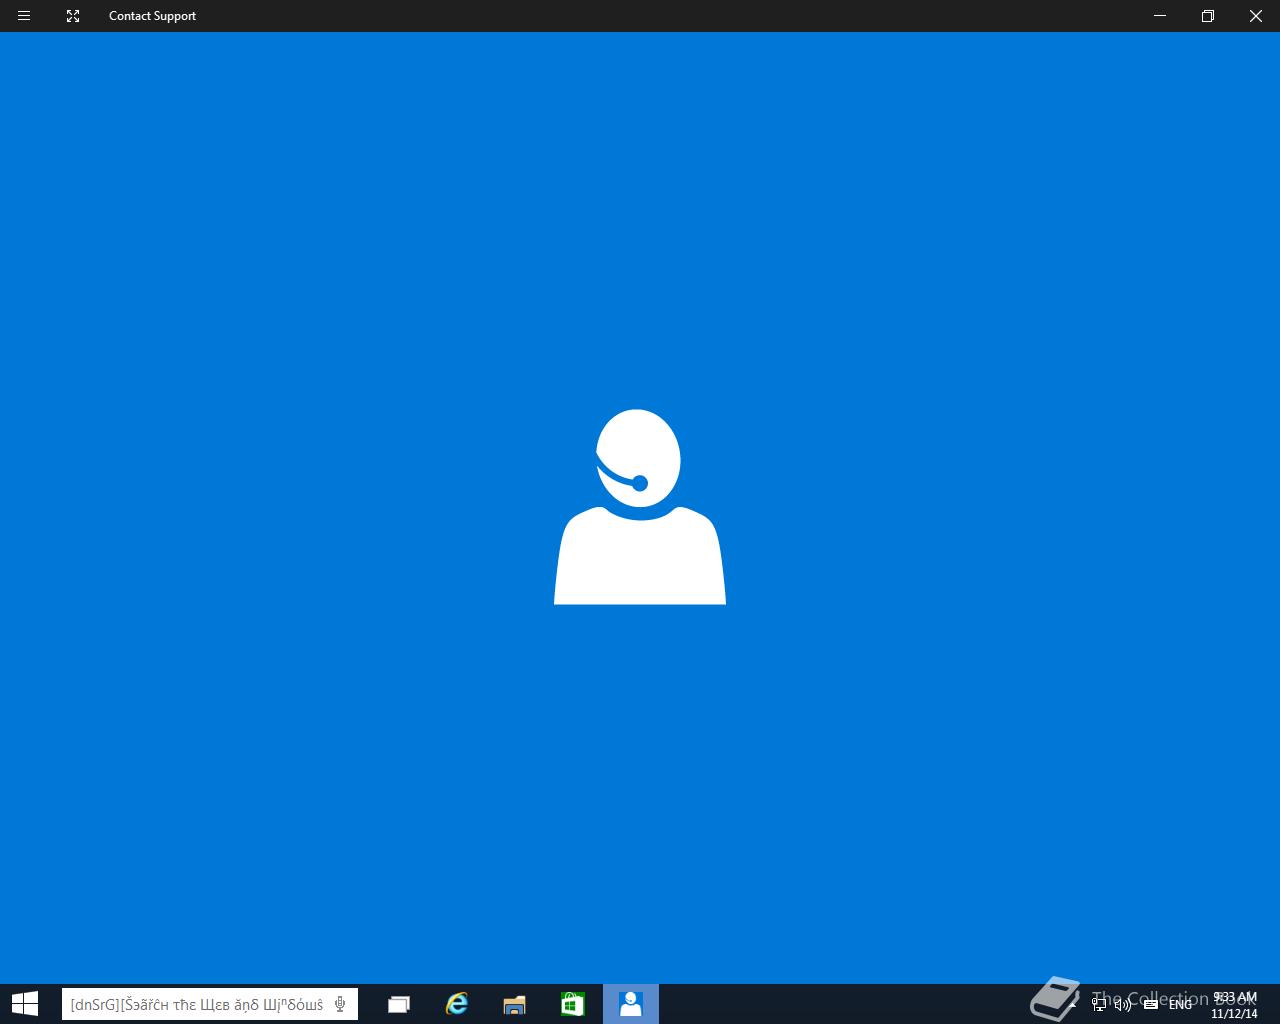
Task: Open the clock and date flyout
Action: pyautogui.click(x=1234, y=1005)
